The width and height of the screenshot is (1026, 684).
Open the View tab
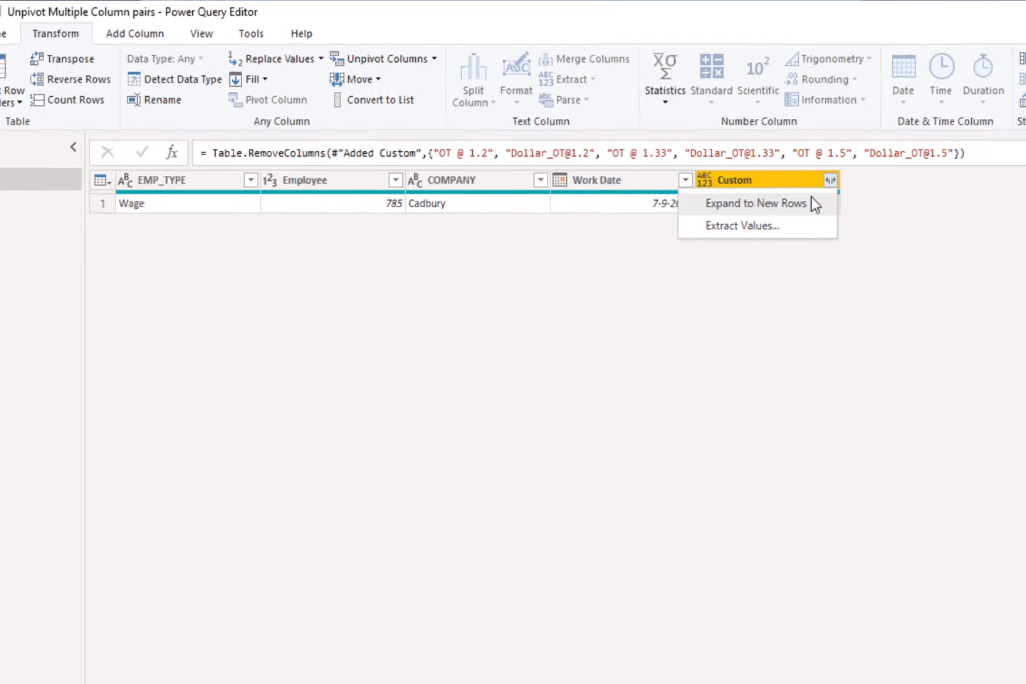click(x=202, y=33)
